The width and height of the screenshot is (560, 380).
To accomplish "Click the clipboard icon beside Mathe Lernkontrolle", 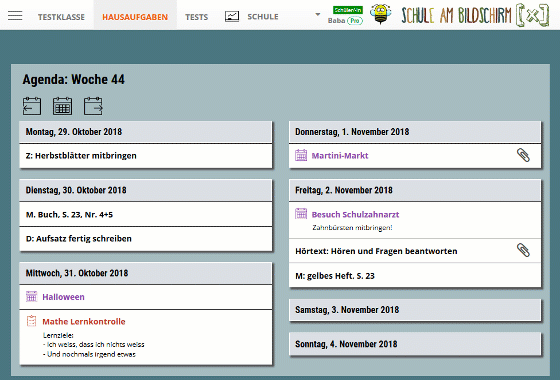I will [31, 321].
